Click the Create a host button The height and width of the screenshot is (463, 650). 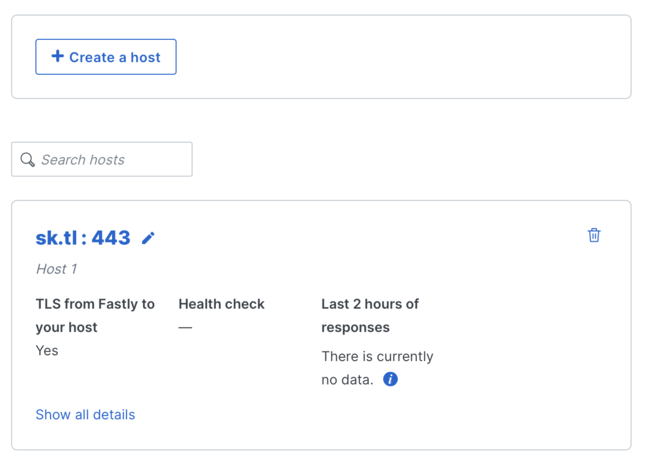pos(106,57)
